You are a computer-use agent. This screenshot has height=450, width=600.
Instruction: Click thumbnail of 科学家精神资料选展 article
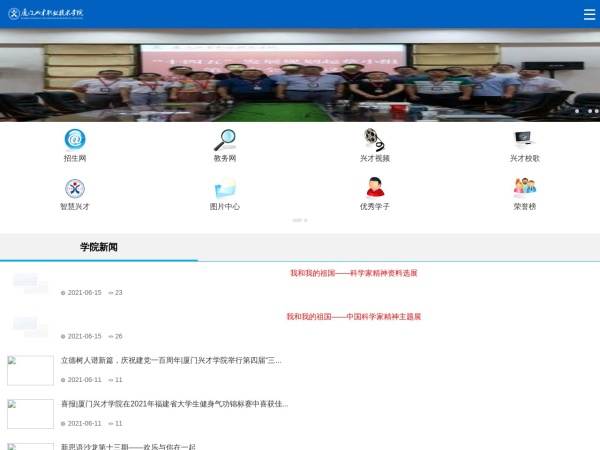coord(30,283)
